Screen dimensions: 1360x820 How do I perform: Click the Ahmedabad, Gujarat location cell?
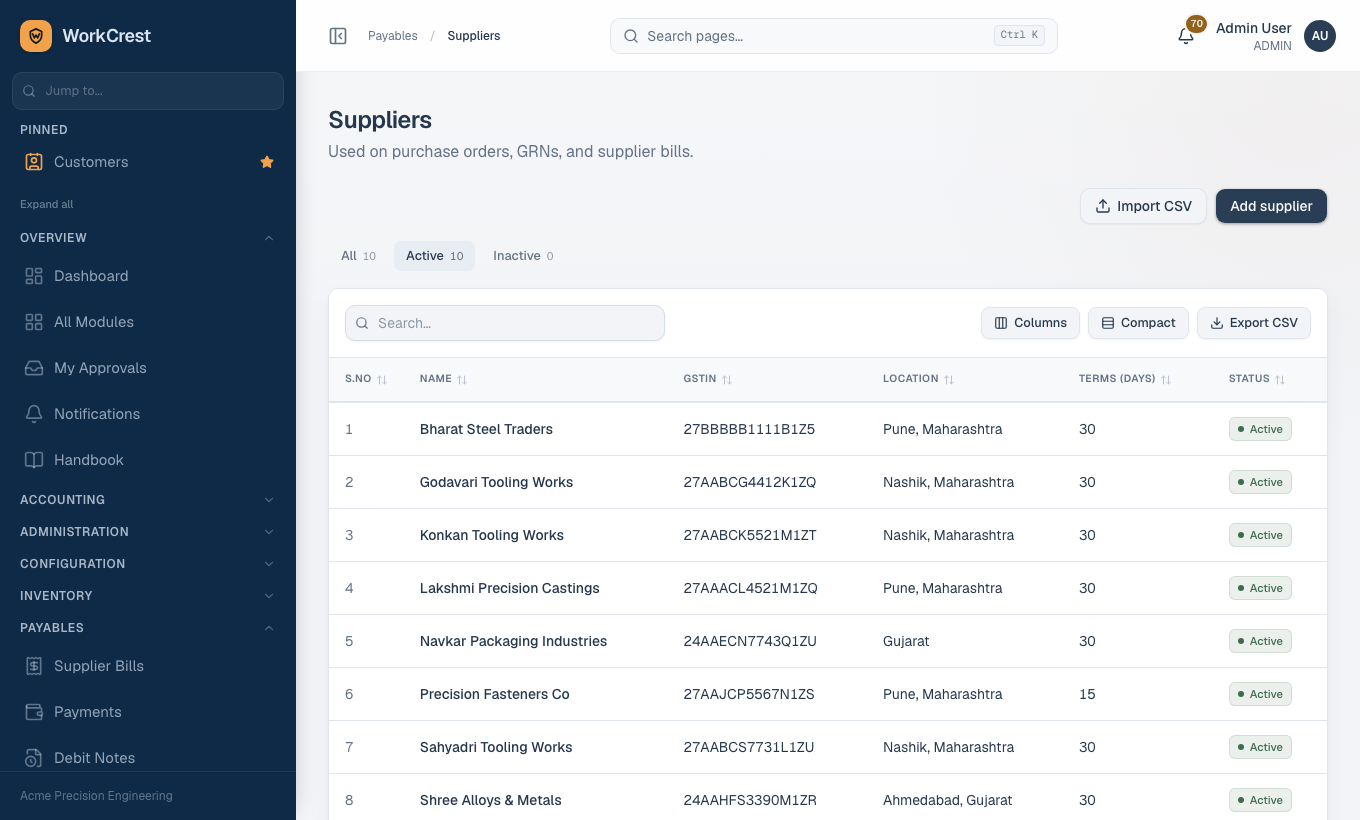(x=948, y=800)
